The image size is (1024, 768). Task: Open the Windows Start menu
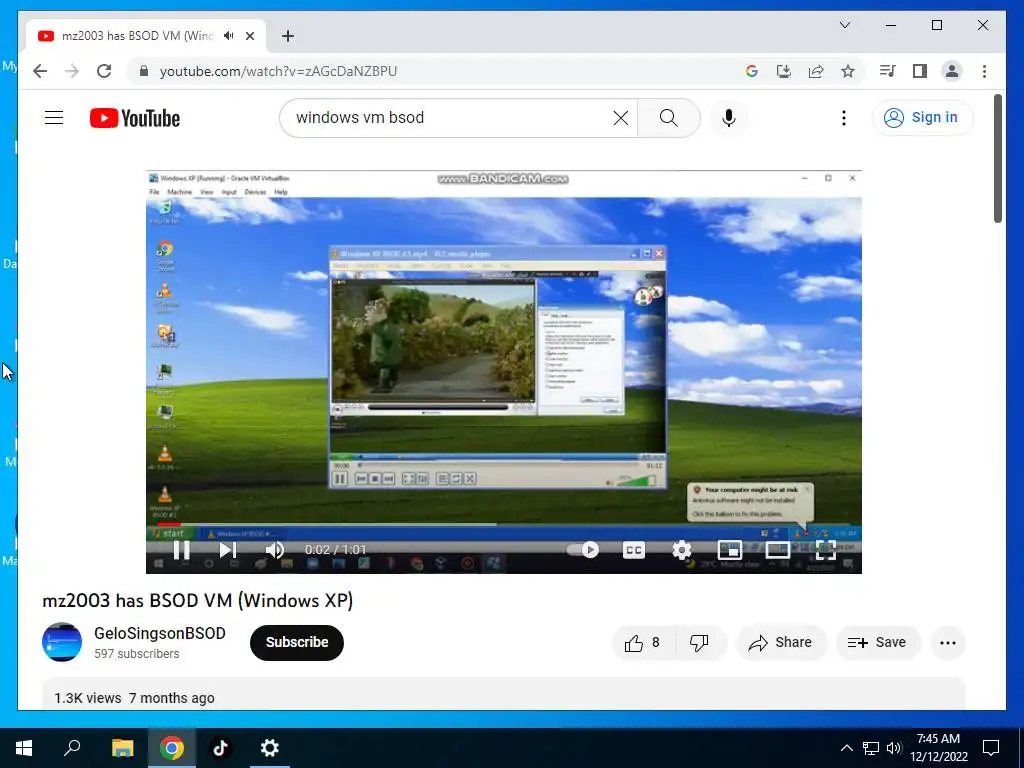24,748
